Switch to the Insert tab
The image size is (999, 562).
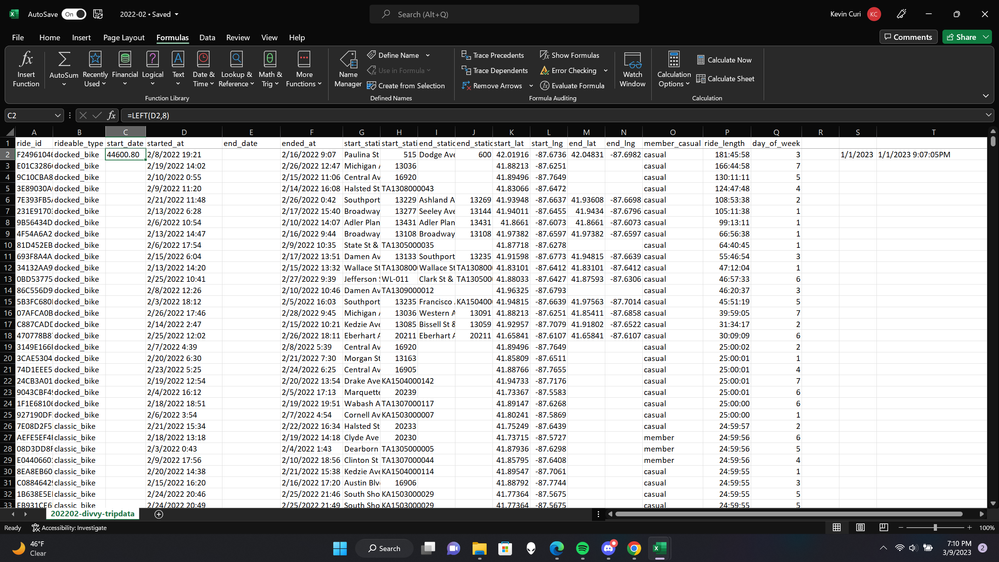click(81, 38)
